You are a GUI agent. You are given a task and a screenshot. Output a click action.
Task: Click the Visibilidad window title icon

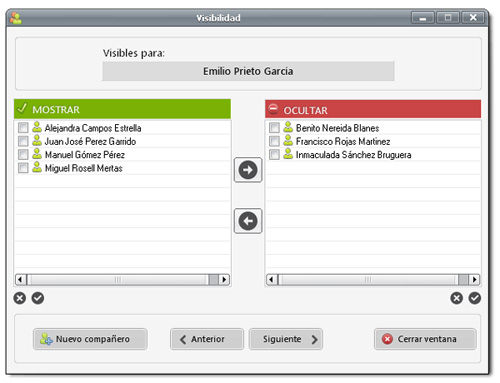[16, 18]
